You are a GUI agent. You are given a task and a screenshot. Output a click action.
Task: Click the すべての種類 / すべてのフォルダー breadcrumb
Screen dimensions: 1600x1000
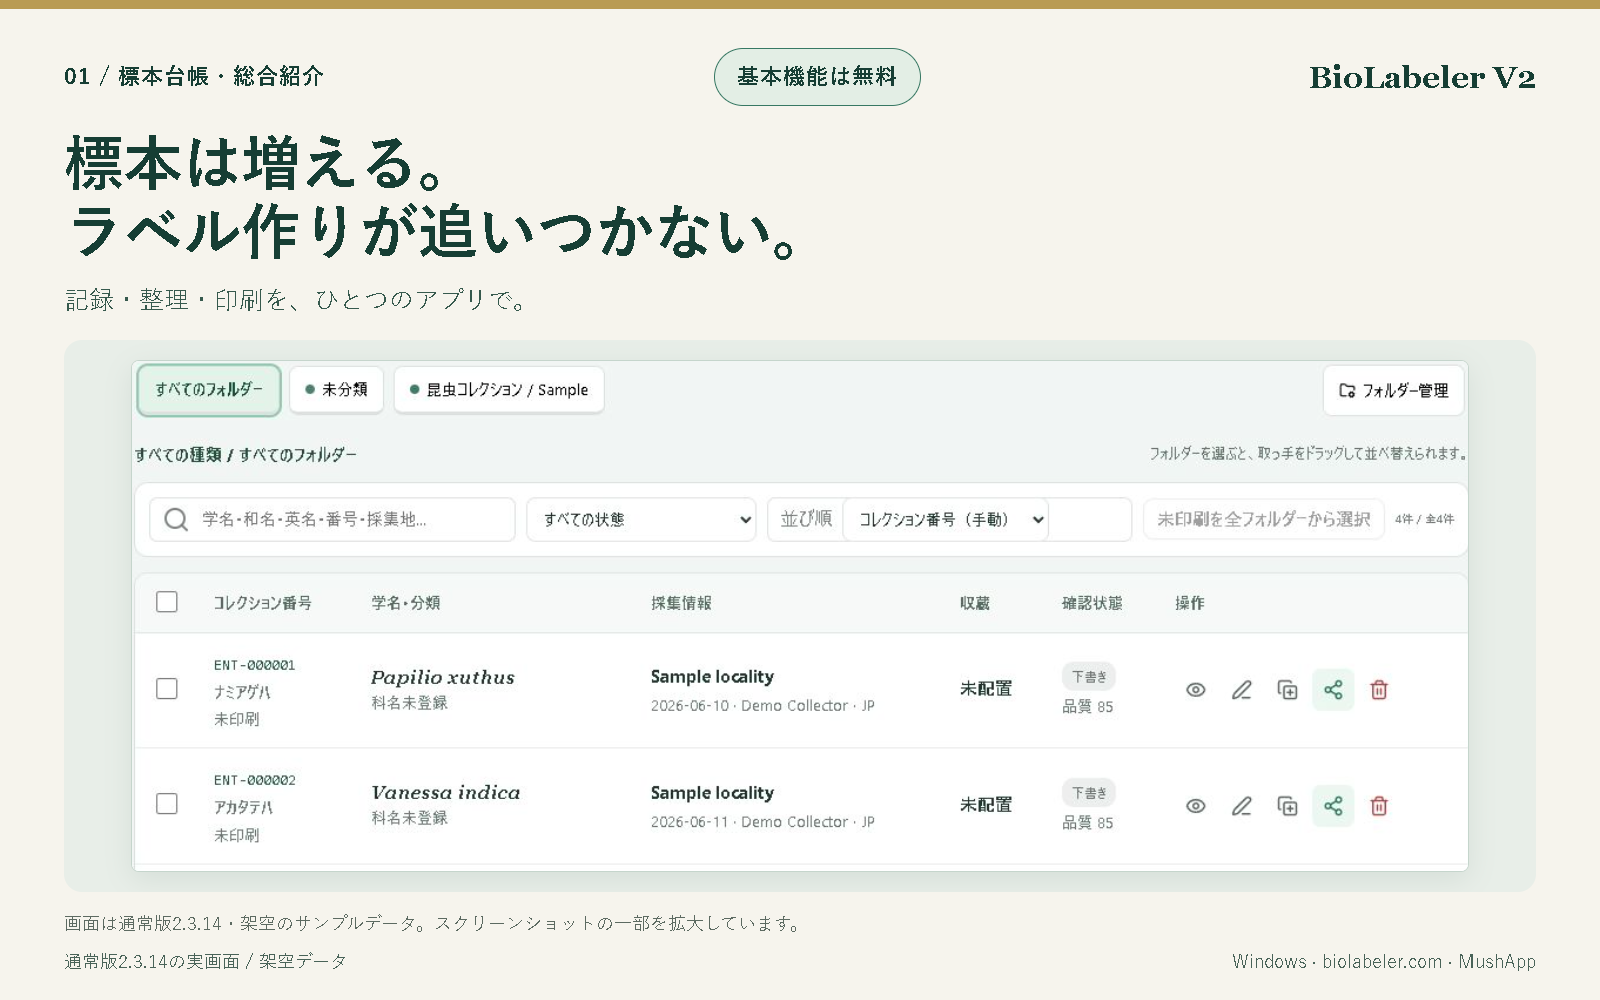pos(246,455)
